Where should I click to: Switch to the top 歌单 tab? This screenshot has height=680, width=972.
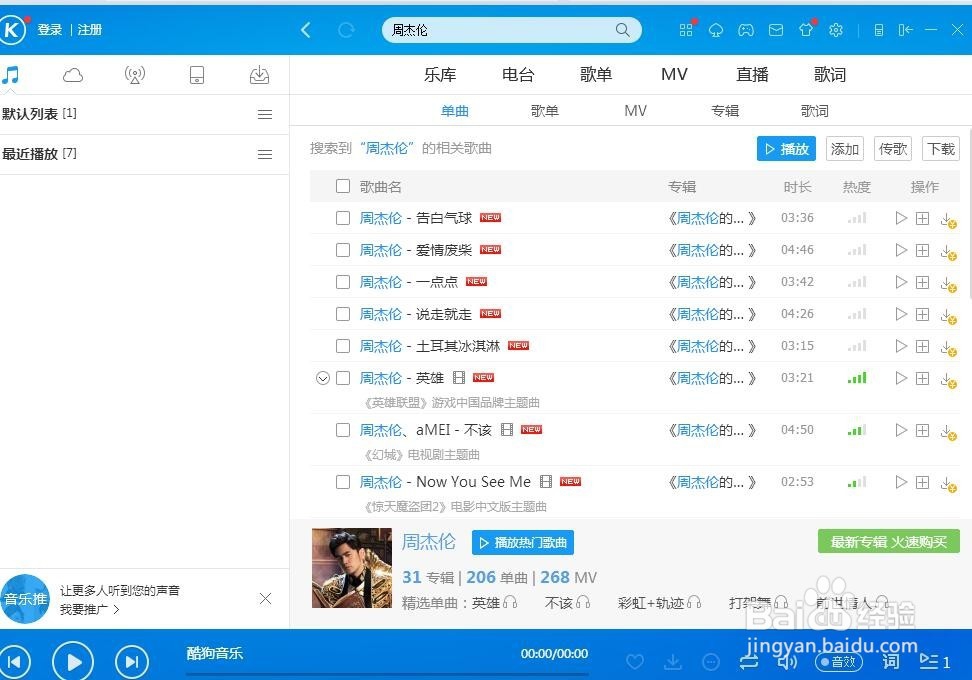[596, 75]
